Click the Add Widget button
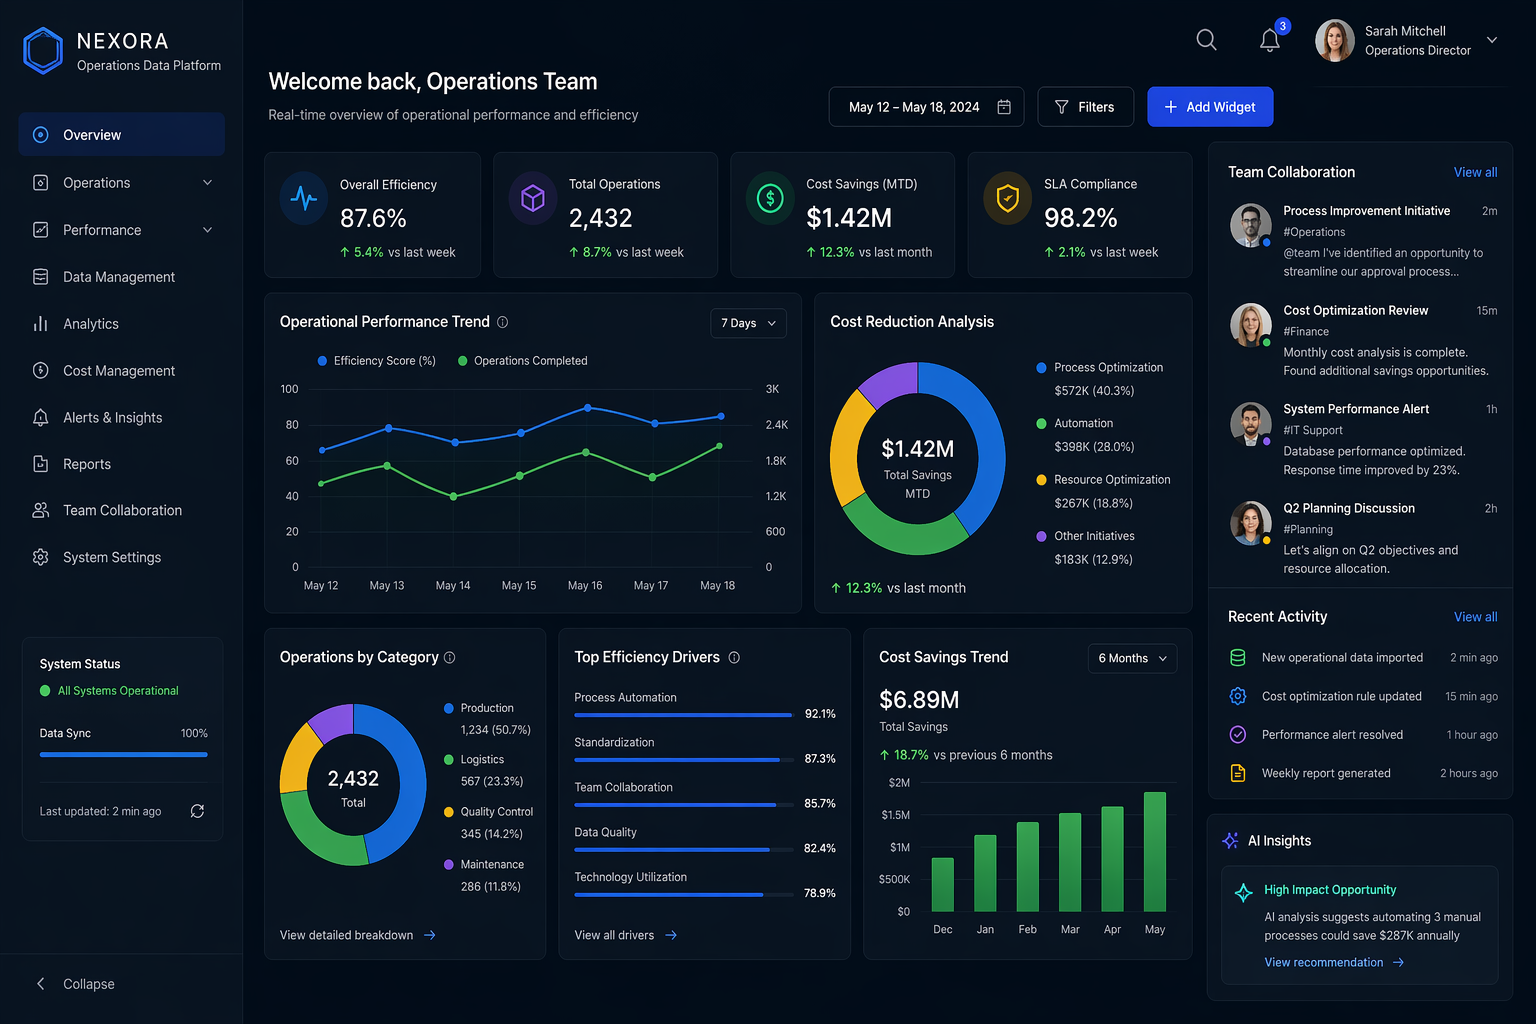Screen dimensions: 1536x1024 pyautogui.click(x=1210, y=107)
